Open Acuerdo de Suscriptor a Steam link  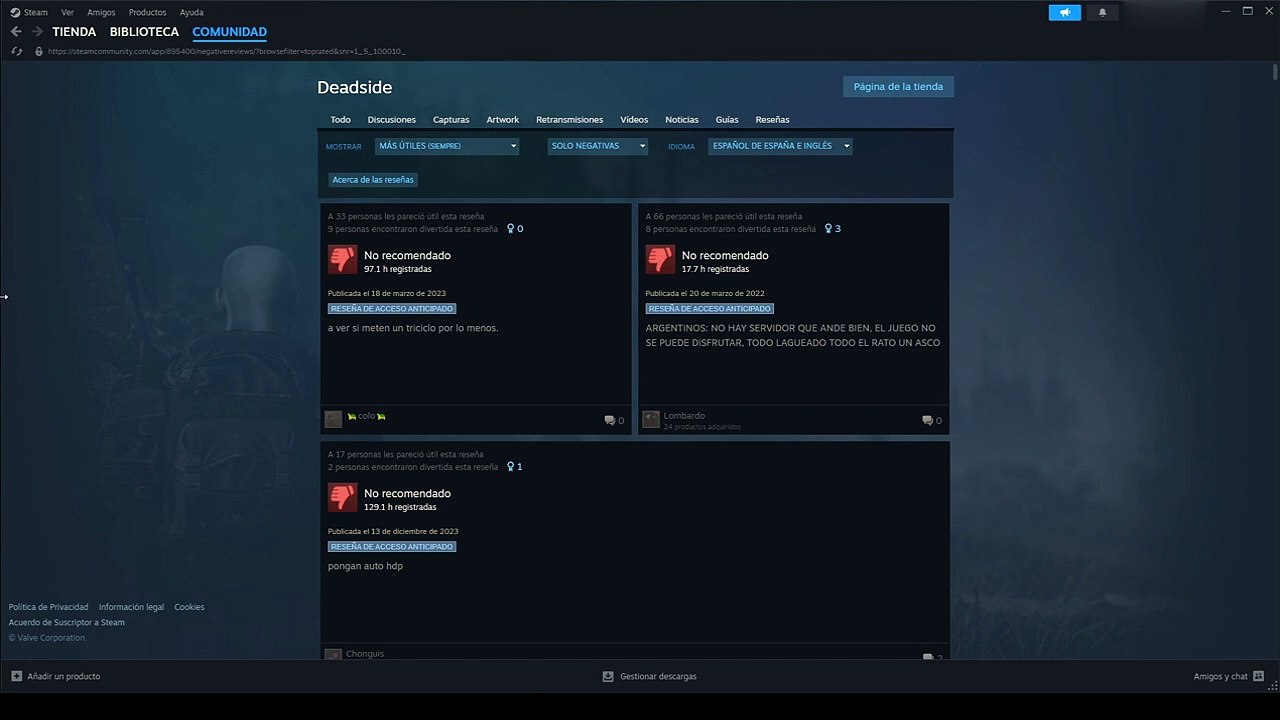pyautogui.click(x=67, y=622)
